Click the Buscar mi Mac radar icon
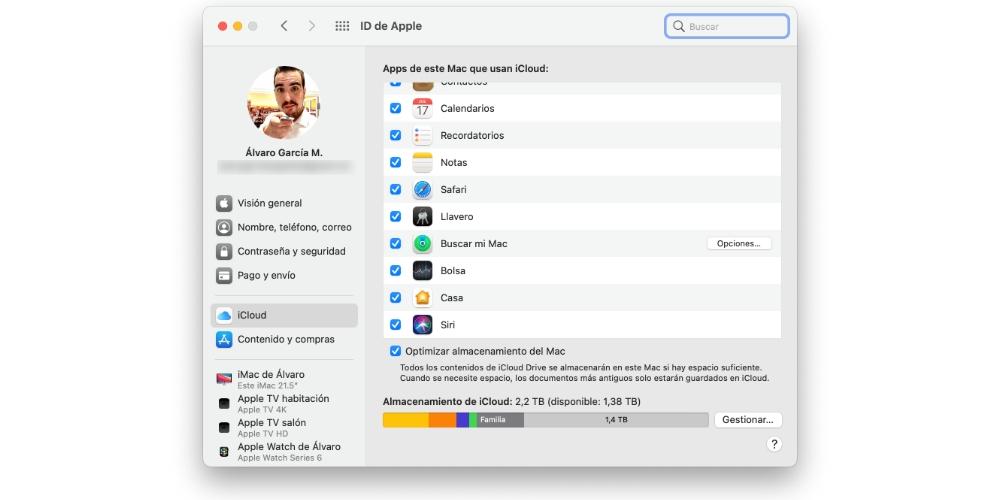This screenshot has height=500, width=1000. [x=422, y=244]
